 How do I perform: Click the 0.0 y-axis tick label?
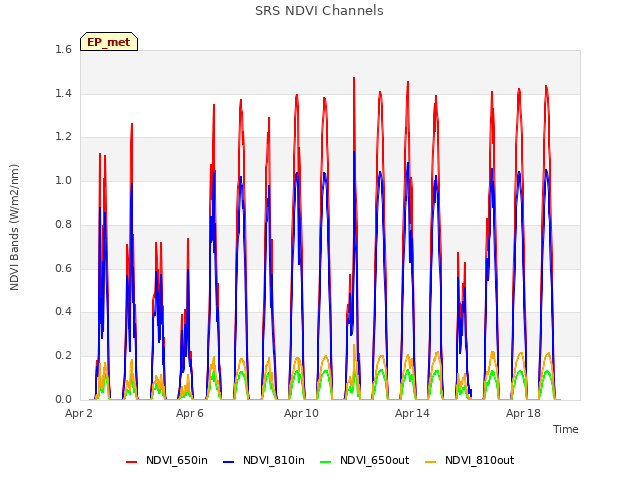pyautogui.click(x=64, y=400)
